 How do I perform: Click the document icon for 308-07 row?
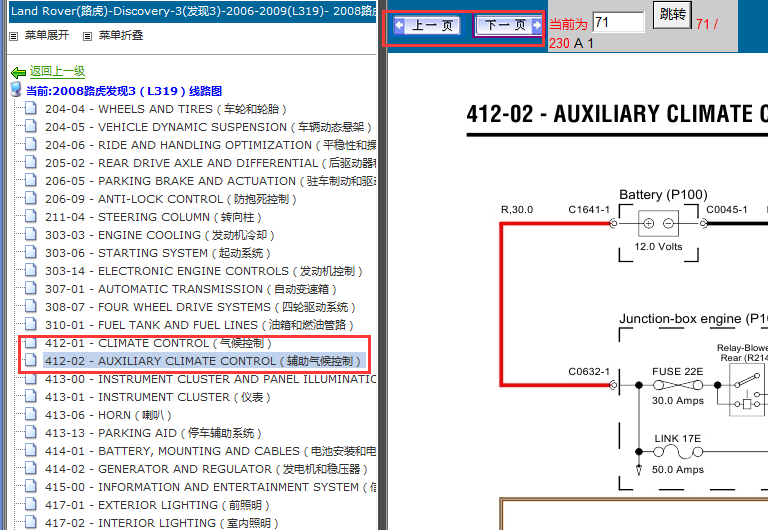pos(30,306)
